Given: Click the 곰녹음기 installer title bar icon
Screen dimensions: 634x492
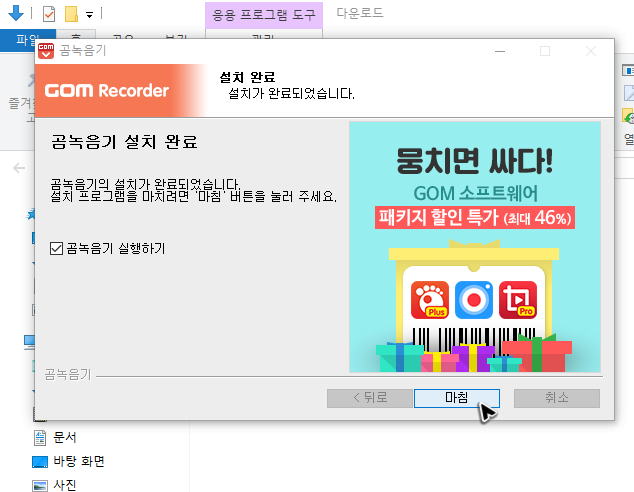Looking at the screenshot, I should (x=46, y=51).
